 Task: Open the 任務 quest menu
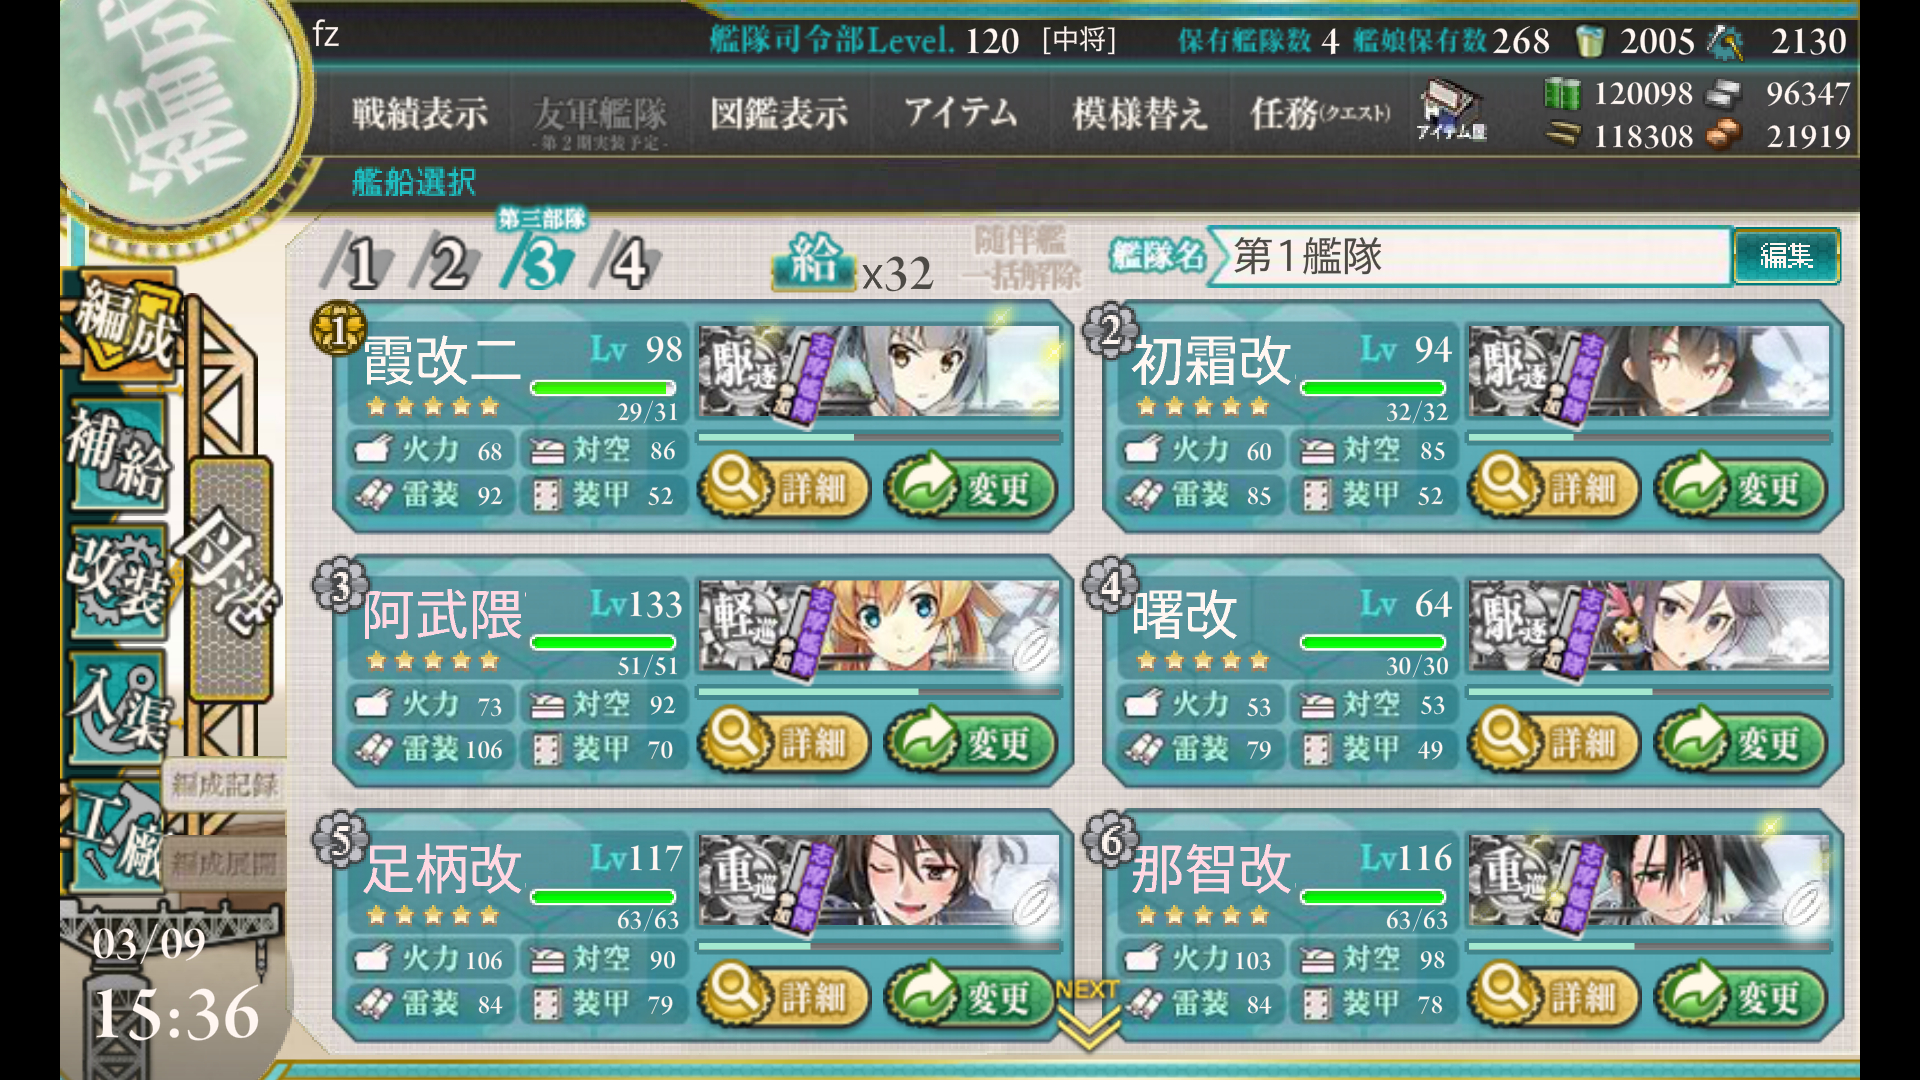pyautogui.click(x=1319, y=113)
